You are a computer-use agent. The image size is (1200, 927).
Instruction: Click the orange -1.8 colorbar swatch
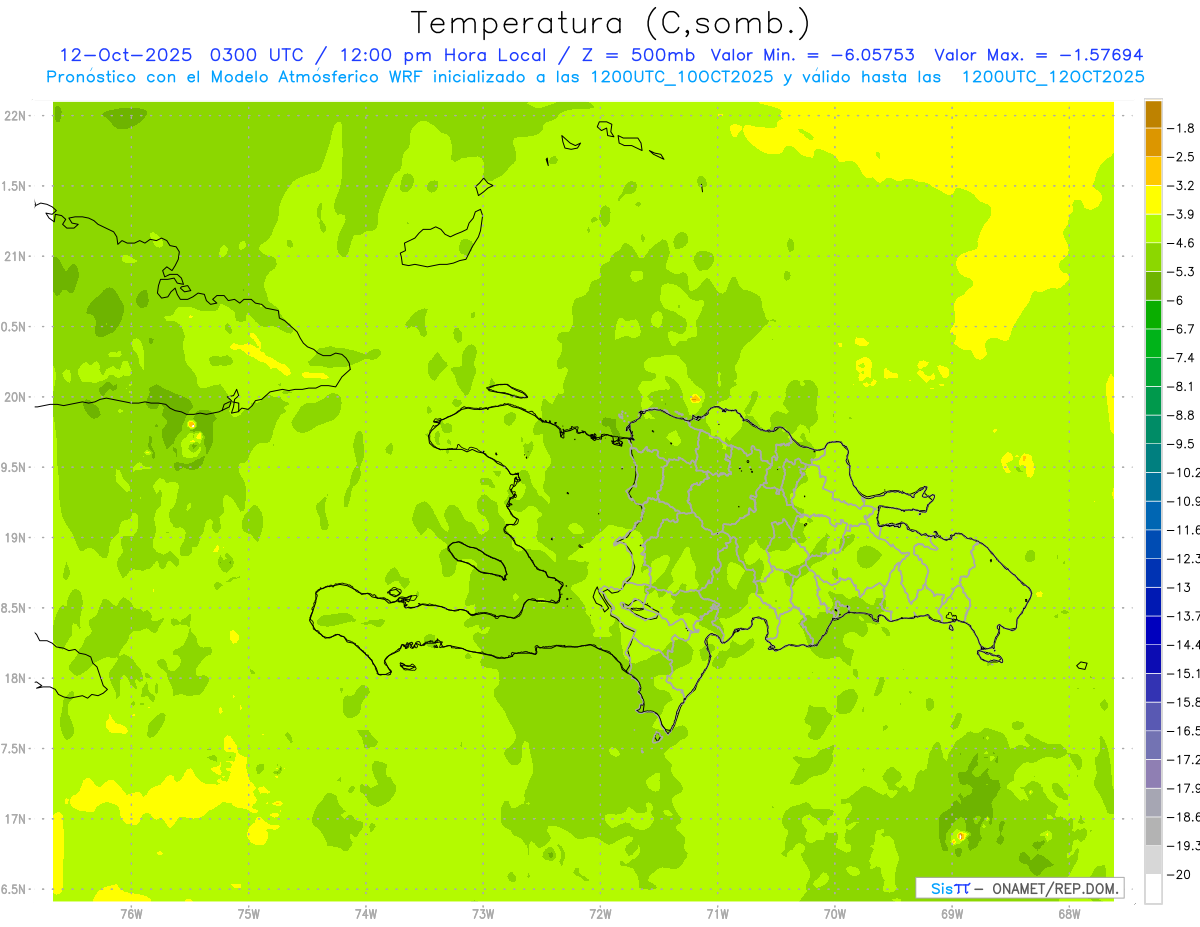pos(1153,114)
